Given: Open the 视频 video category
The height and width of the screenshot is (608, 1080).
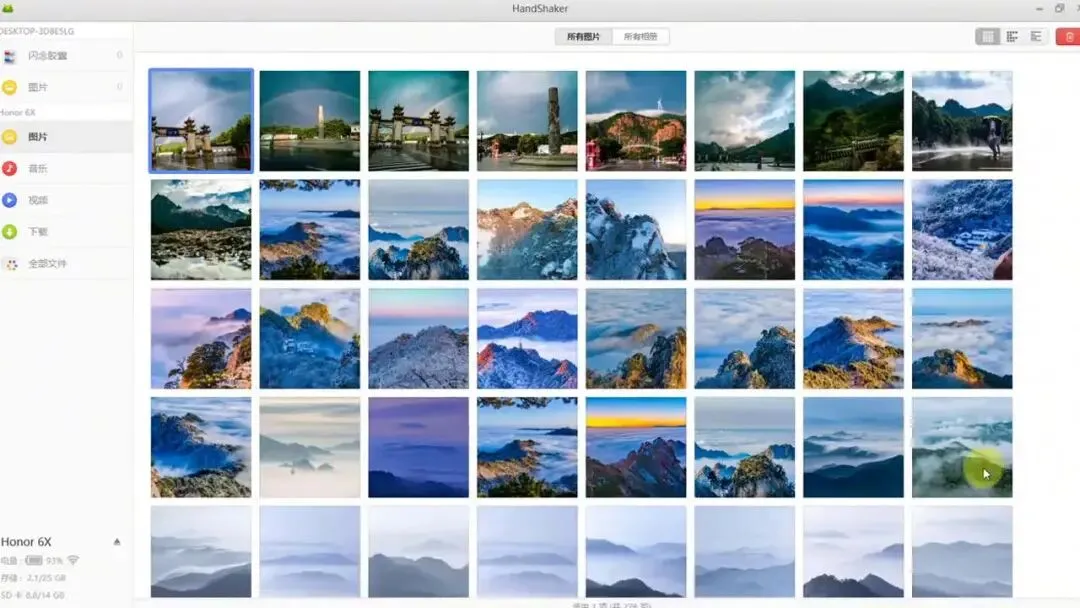Looking at the screenshot, I should click(x=65, y=200).
